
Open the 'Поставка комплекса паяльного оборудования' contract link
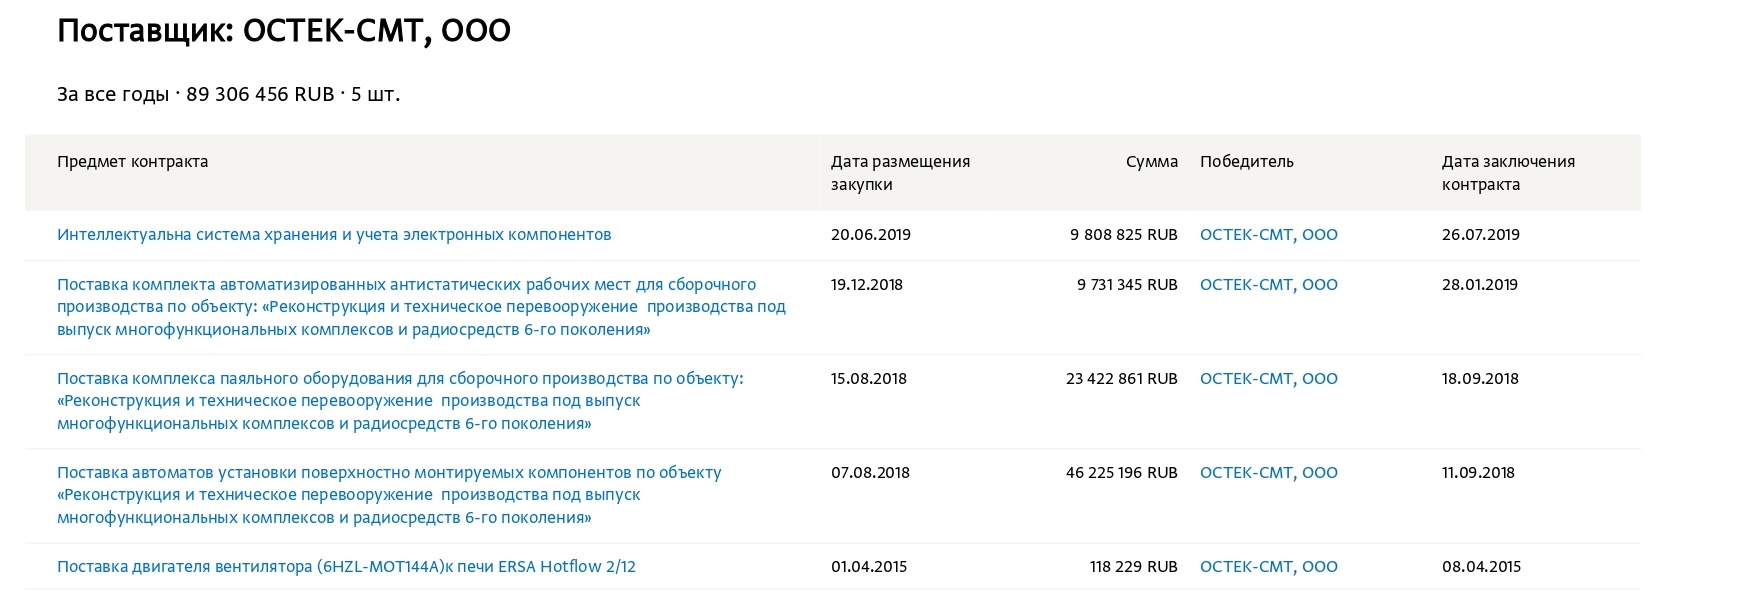[400, 401]
